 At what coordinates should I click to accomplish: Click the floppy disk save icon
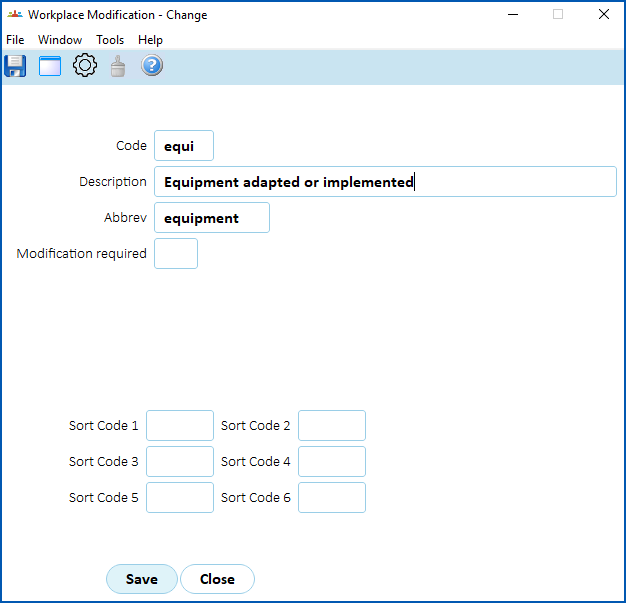click(x=15, y=66)
